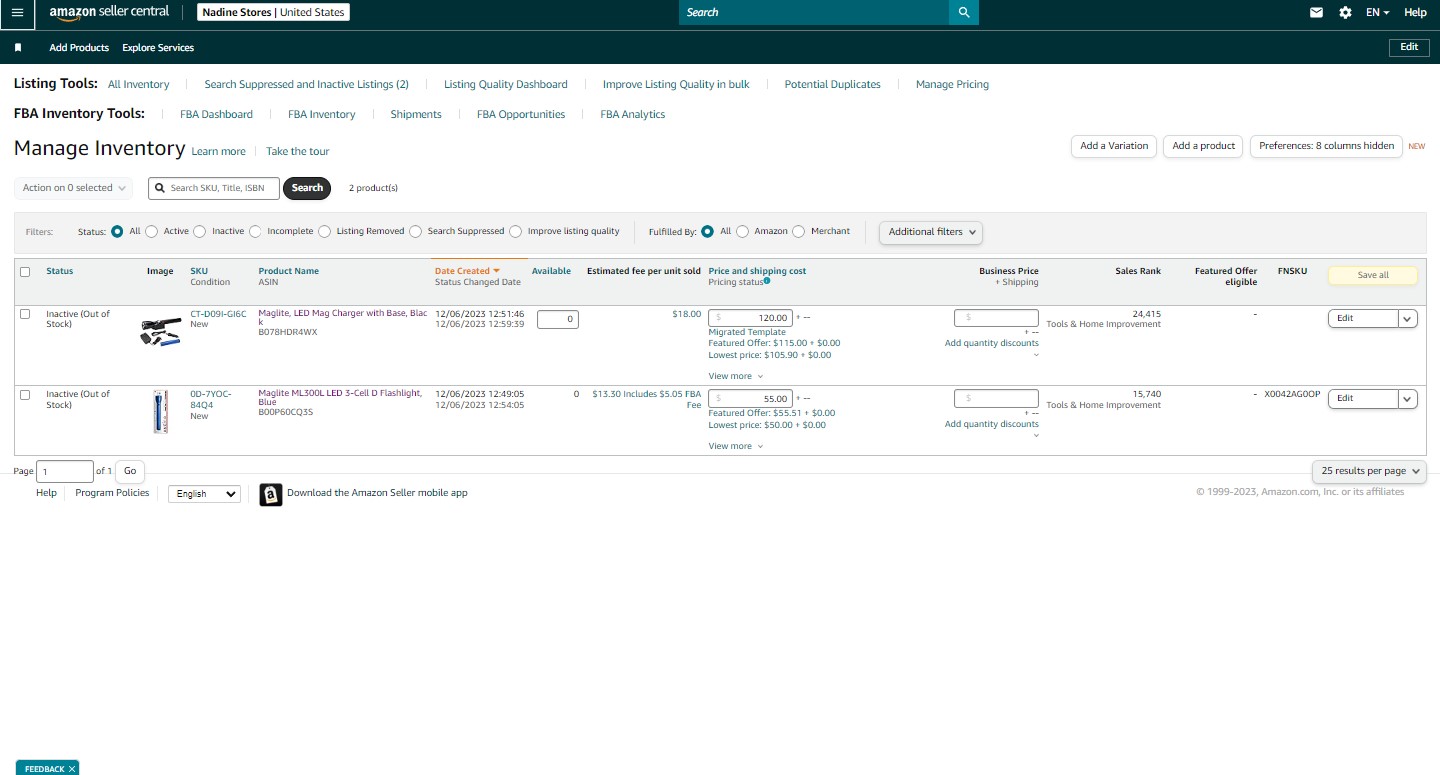Sort by the Date Created column
Viewport: 1440px width, 775px height.
pos(467,271)
